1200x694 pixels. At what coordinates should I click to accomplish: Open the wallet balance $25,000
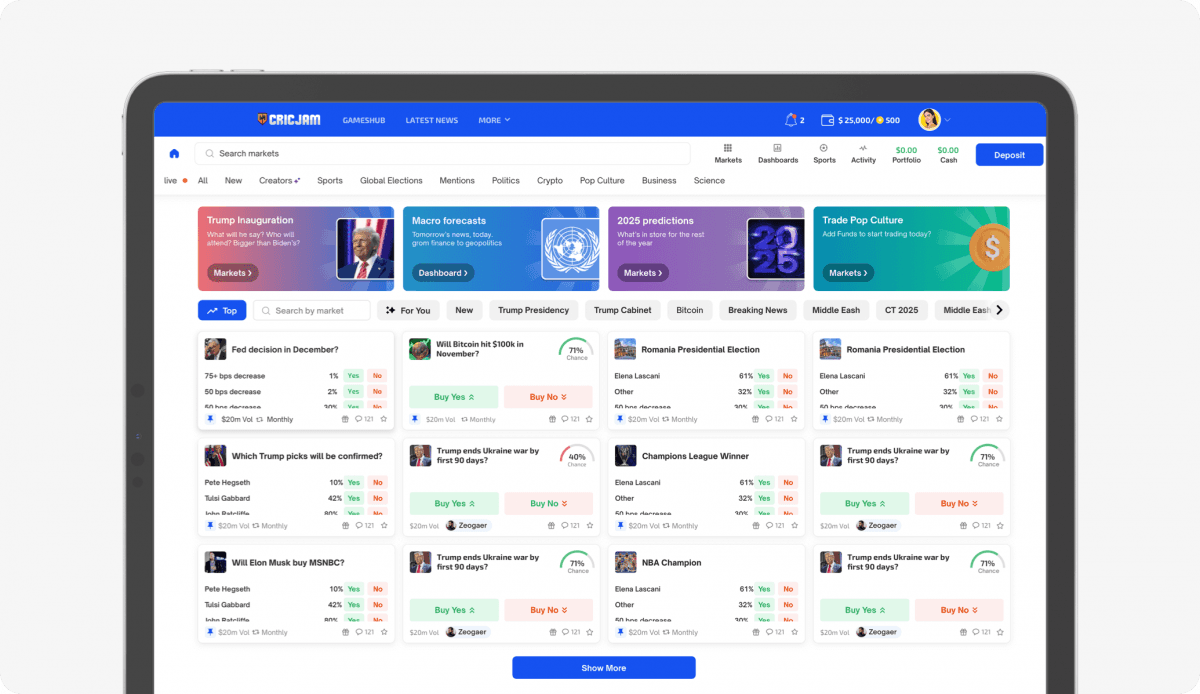(x=860, y=120)
